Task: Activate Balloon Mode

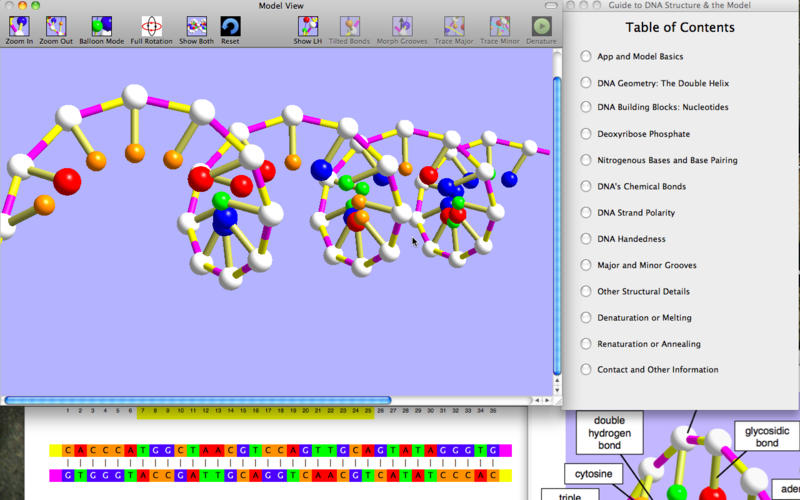Action: coord(102,30)
